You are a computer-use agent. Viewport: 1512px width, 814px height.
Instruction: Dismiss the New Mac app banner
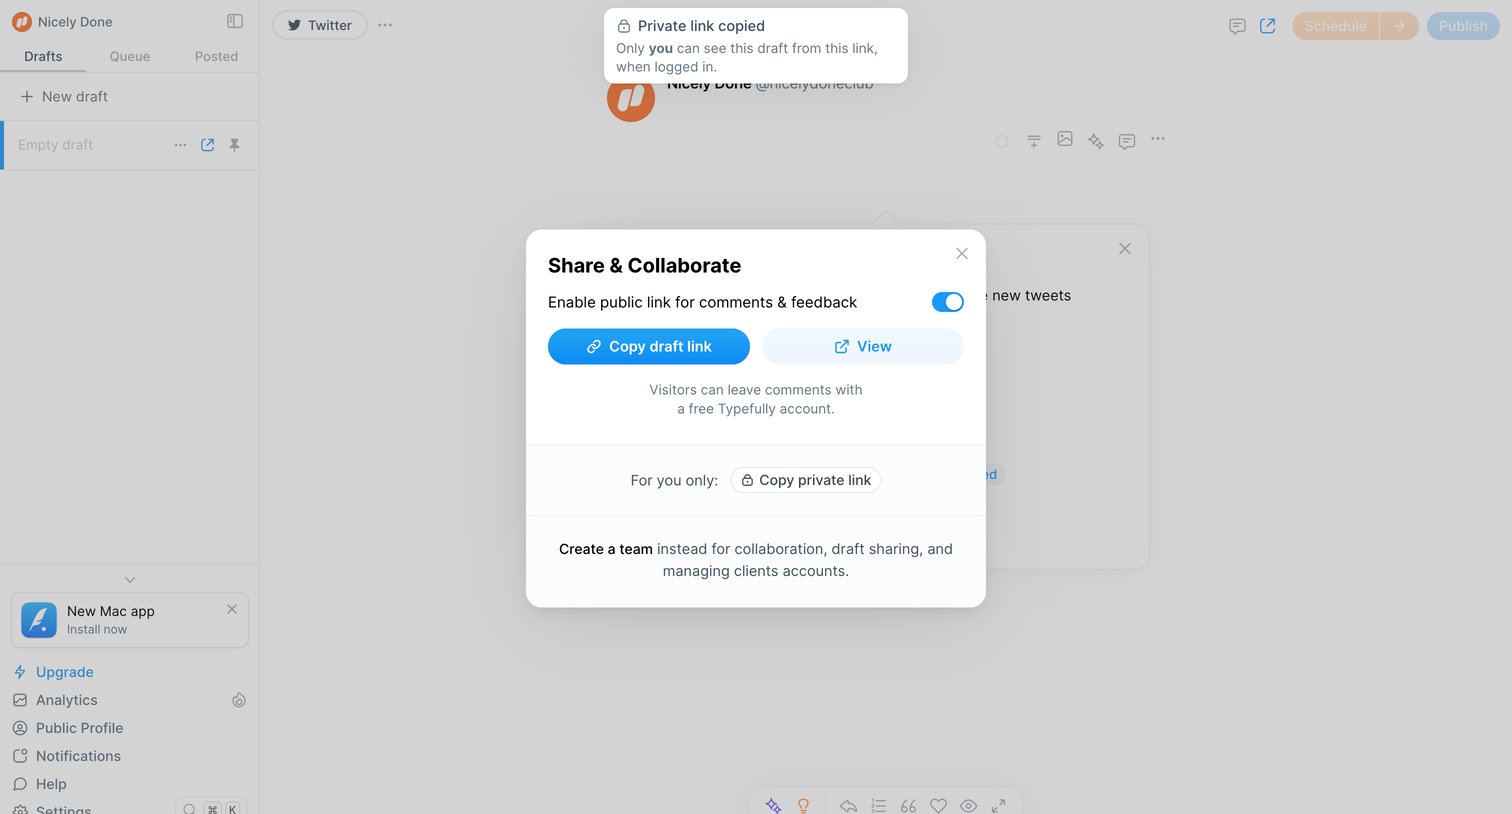coord(232,609)
